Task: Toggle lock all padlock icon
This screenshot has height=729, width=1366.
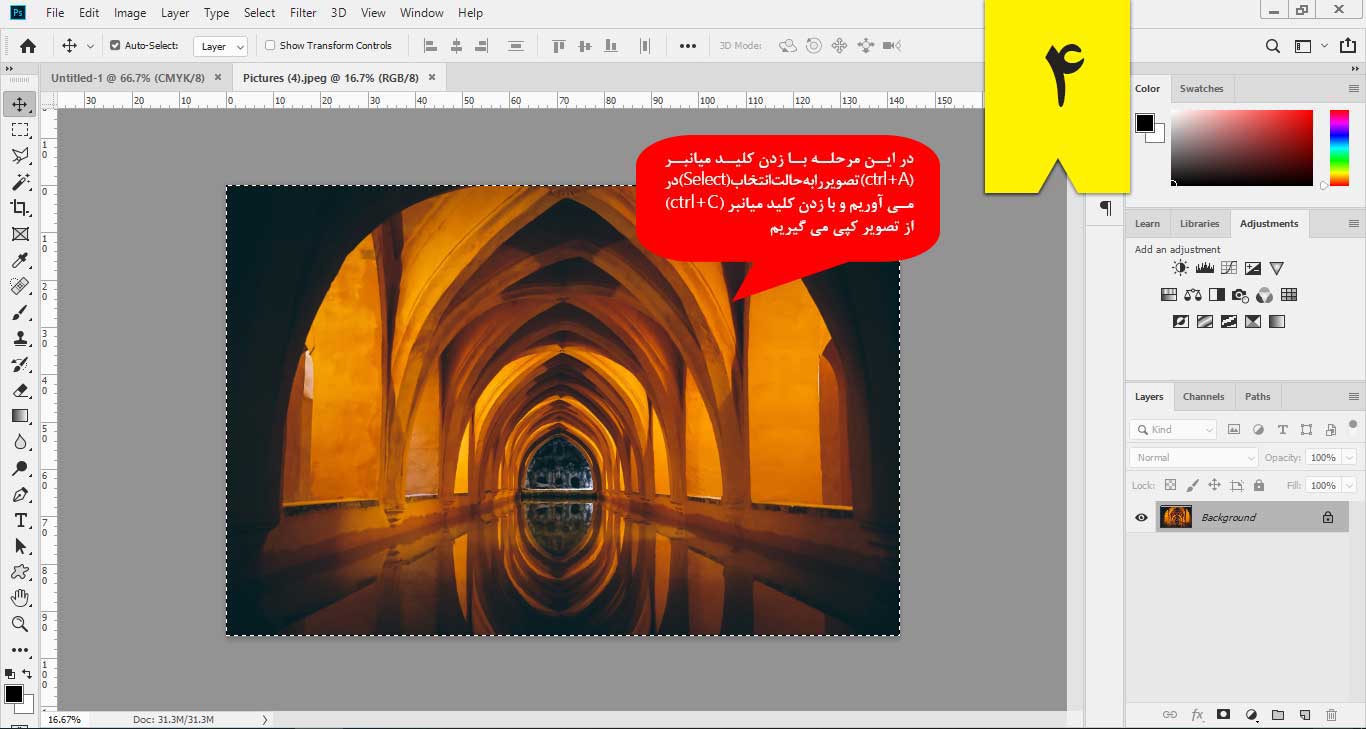Action: (1258, 485)
